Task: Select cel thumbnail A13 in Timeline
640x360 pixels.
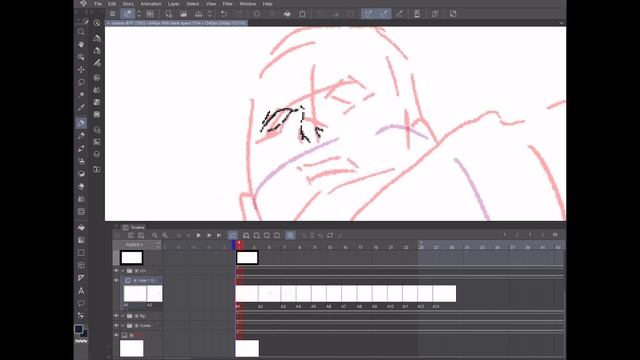Action: pos(444,294)
